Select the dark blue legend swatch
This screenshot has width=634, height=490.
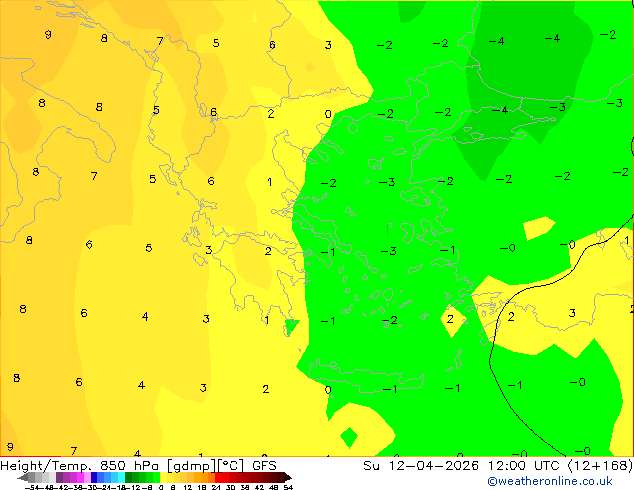[94, 477]
